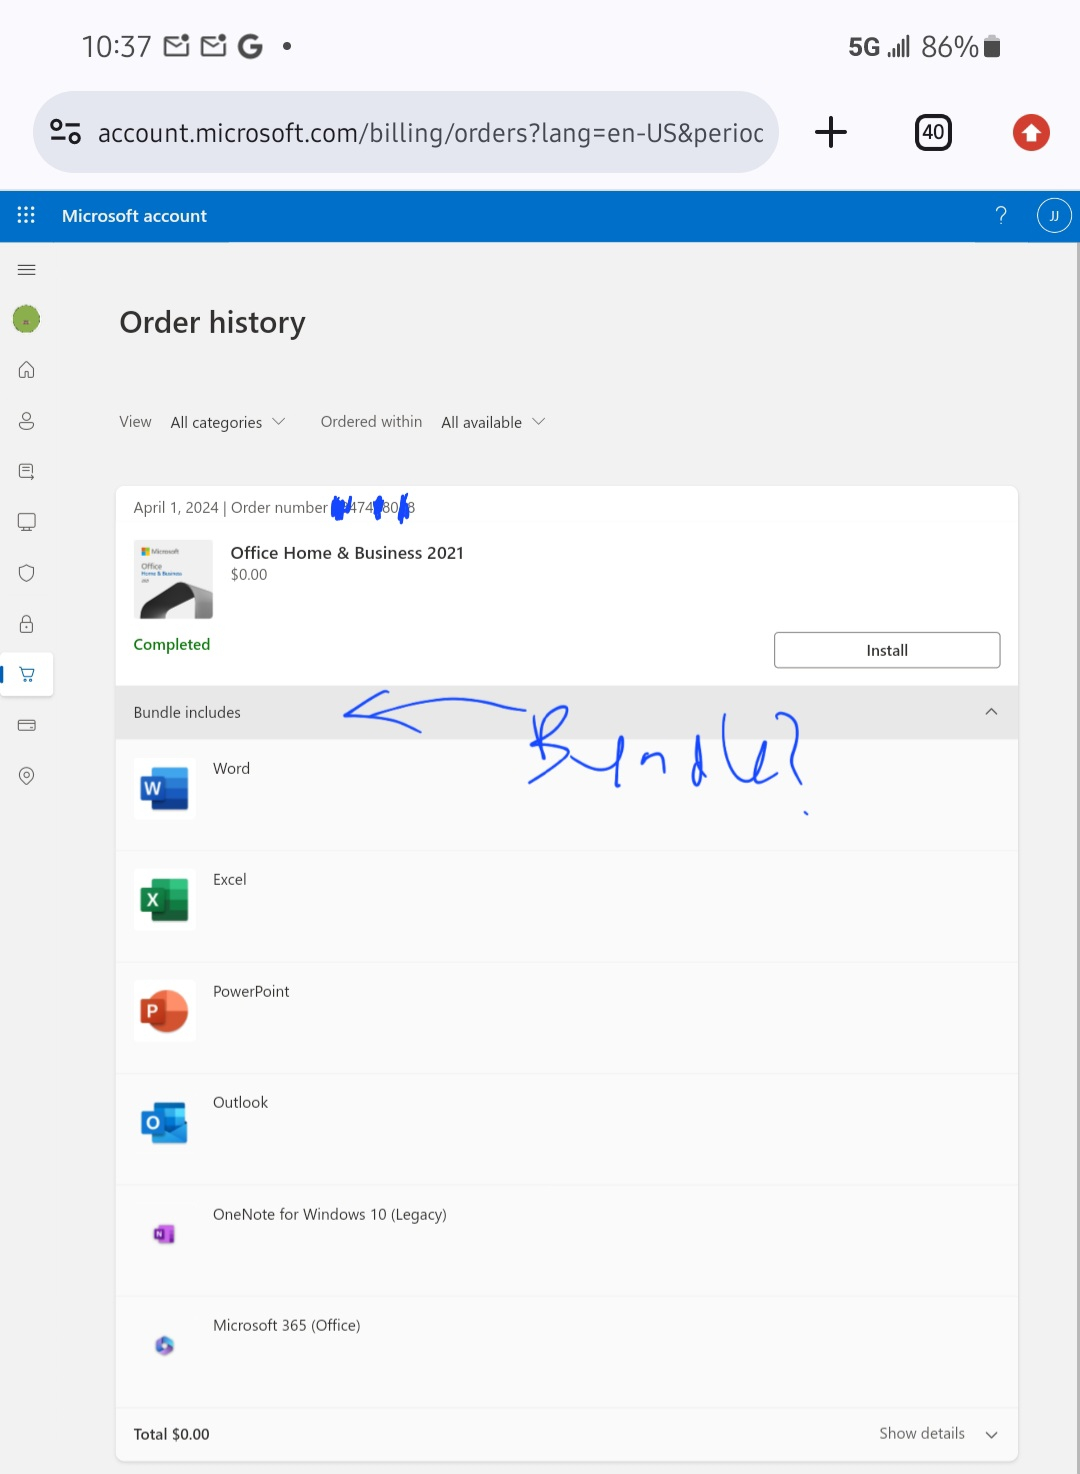Open the JJ account profile avatar
Image resolution: width=1080 pixels, height=1474 pixels.
(x=1054, y=215)
